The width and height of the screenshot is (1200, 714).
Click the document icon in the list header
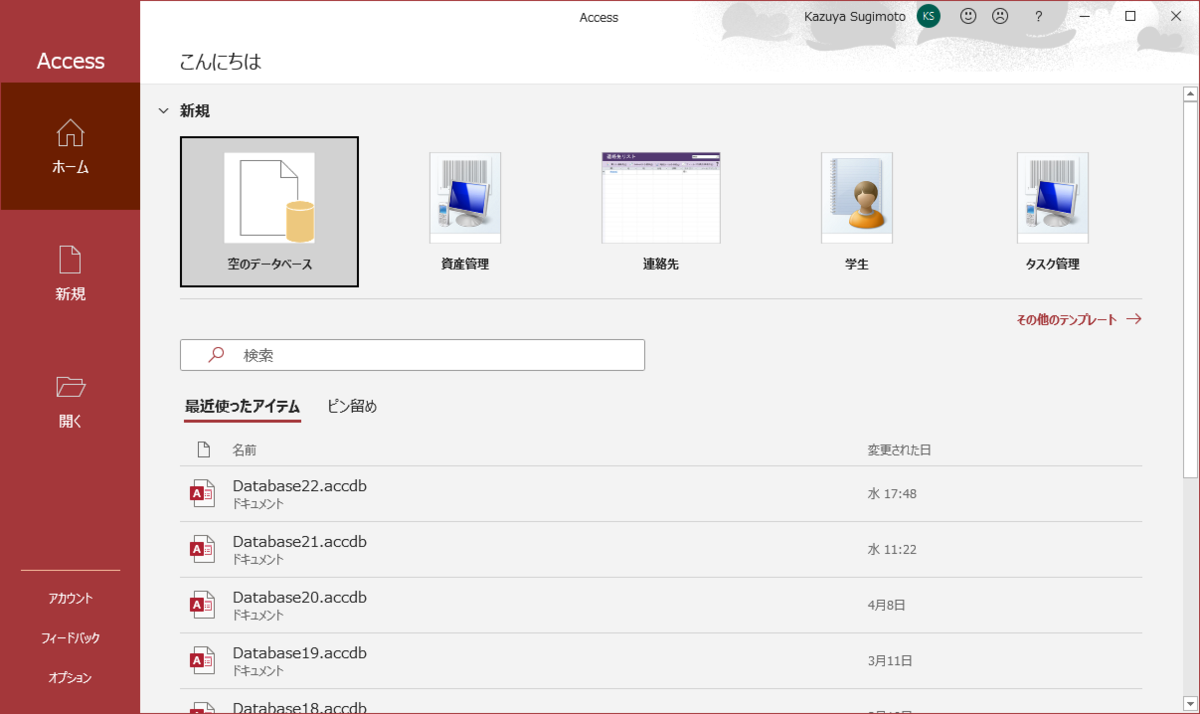(204, 450)
